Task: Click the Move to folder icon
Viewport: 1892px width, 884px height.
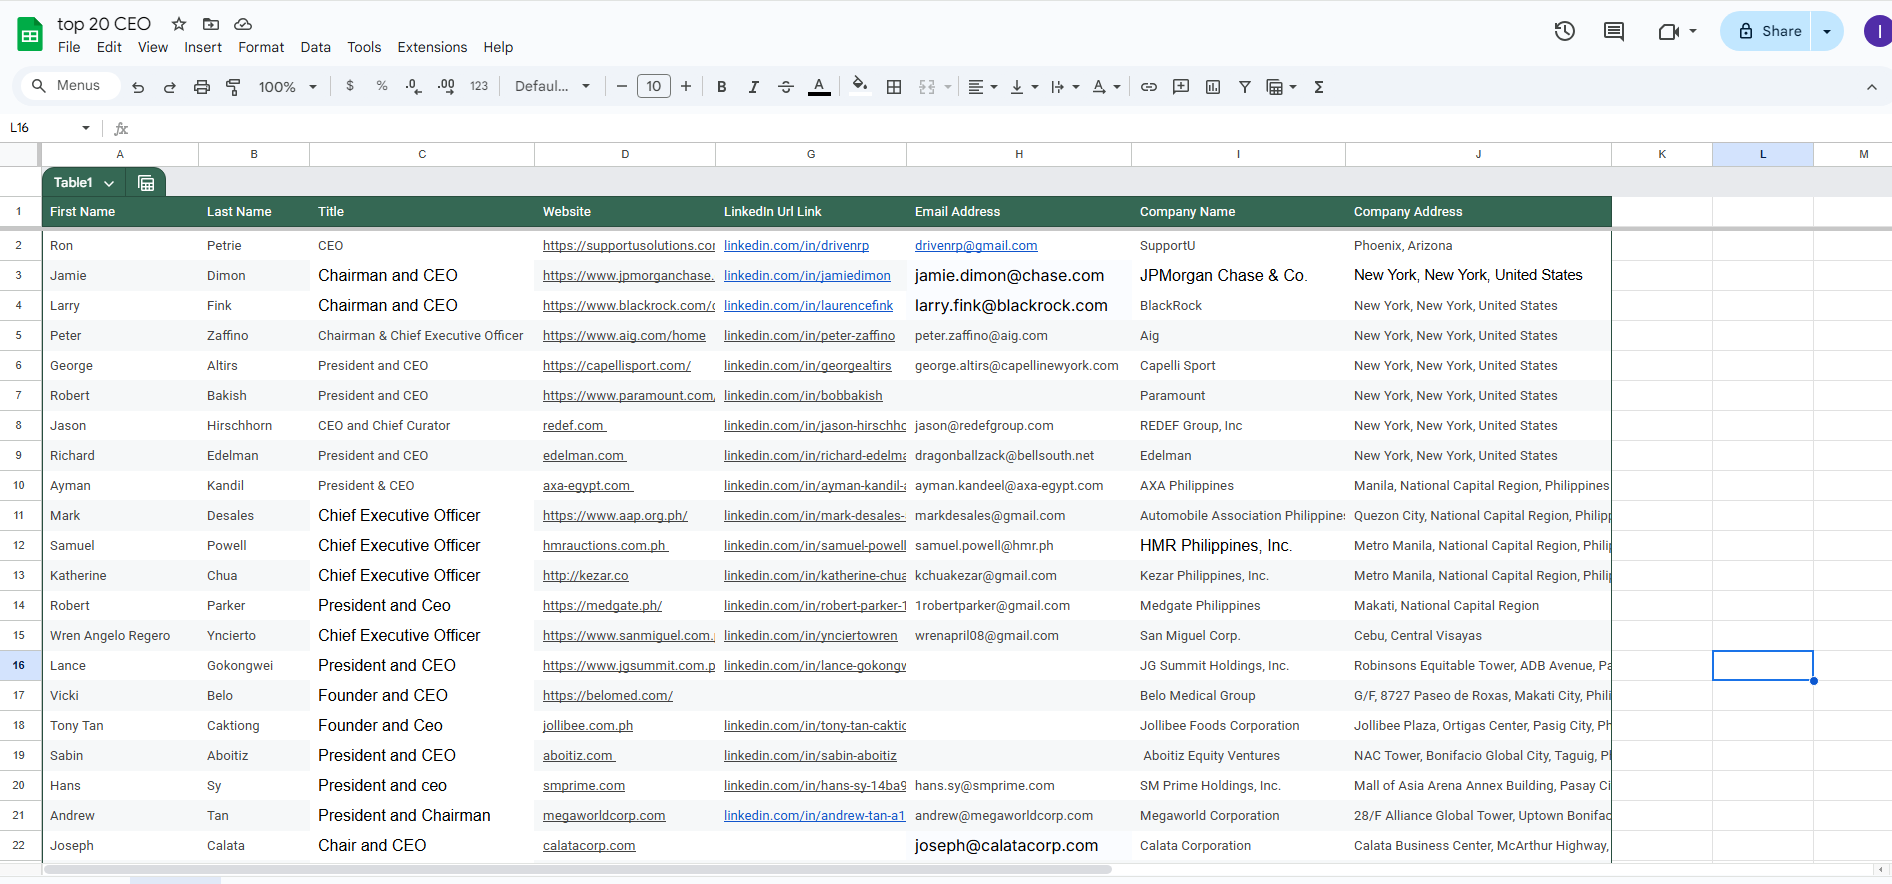Action: [211, 24]
